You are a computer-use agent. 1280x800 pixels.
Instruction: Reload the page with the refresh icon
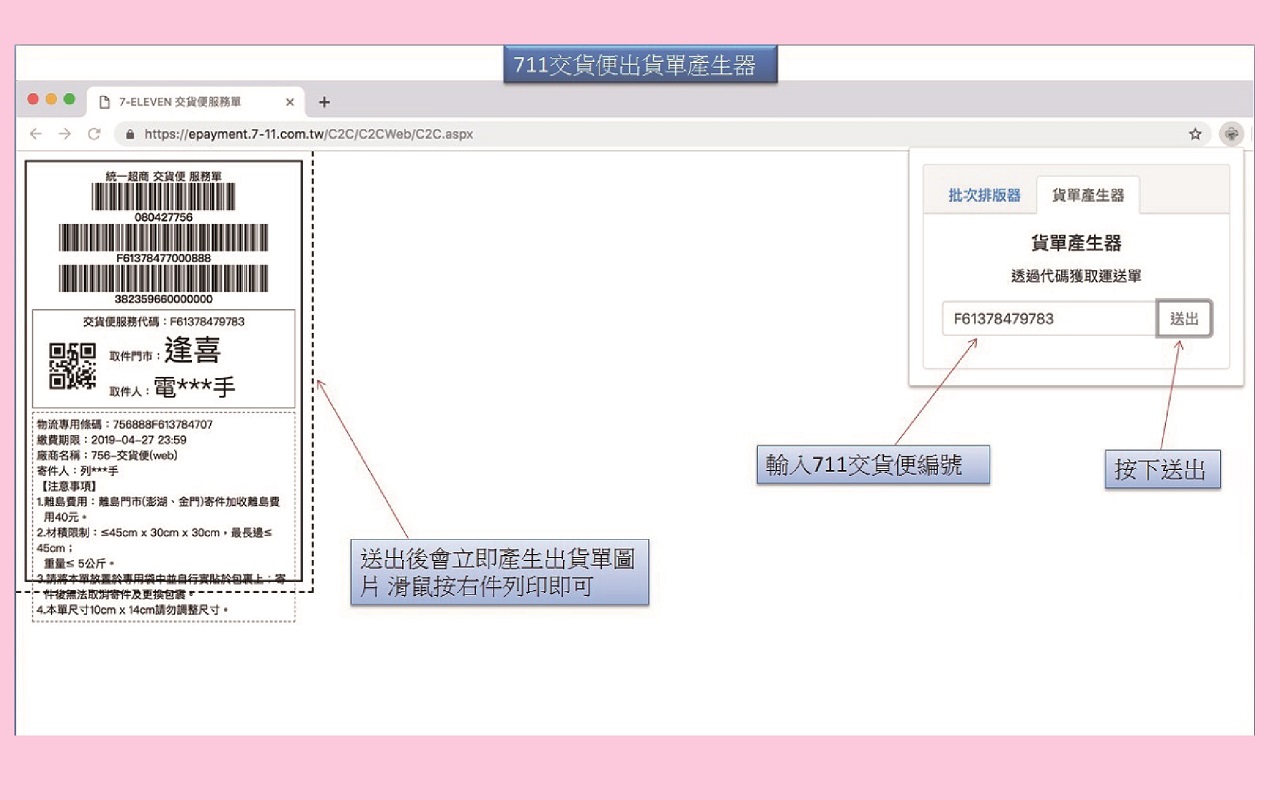pyautogui.click(x=94, y=133)
